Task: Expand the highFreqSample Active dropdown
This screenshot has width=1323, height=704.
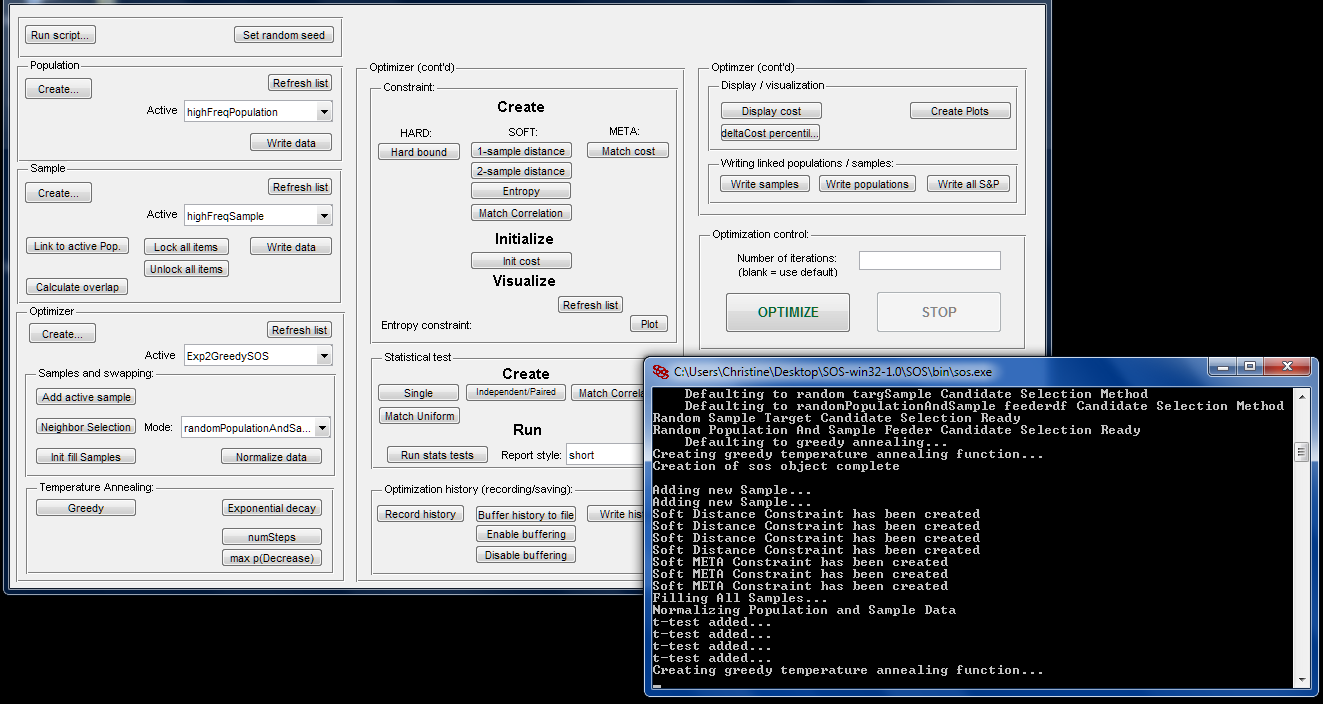Action: tap(323, 216)
